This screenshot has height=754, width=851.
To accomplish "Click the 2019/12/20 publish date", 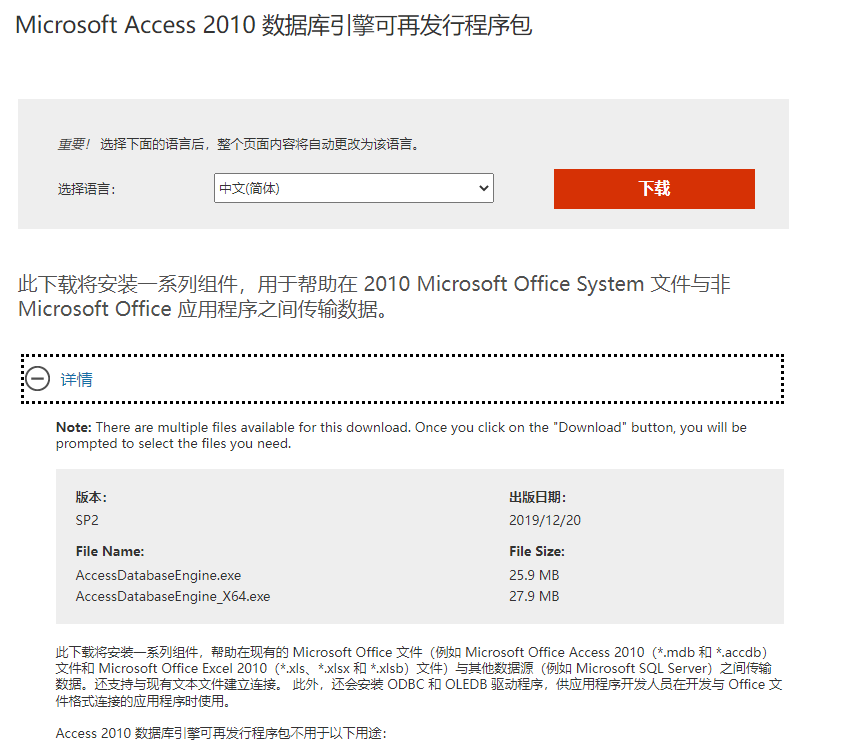I will (545, 521).
